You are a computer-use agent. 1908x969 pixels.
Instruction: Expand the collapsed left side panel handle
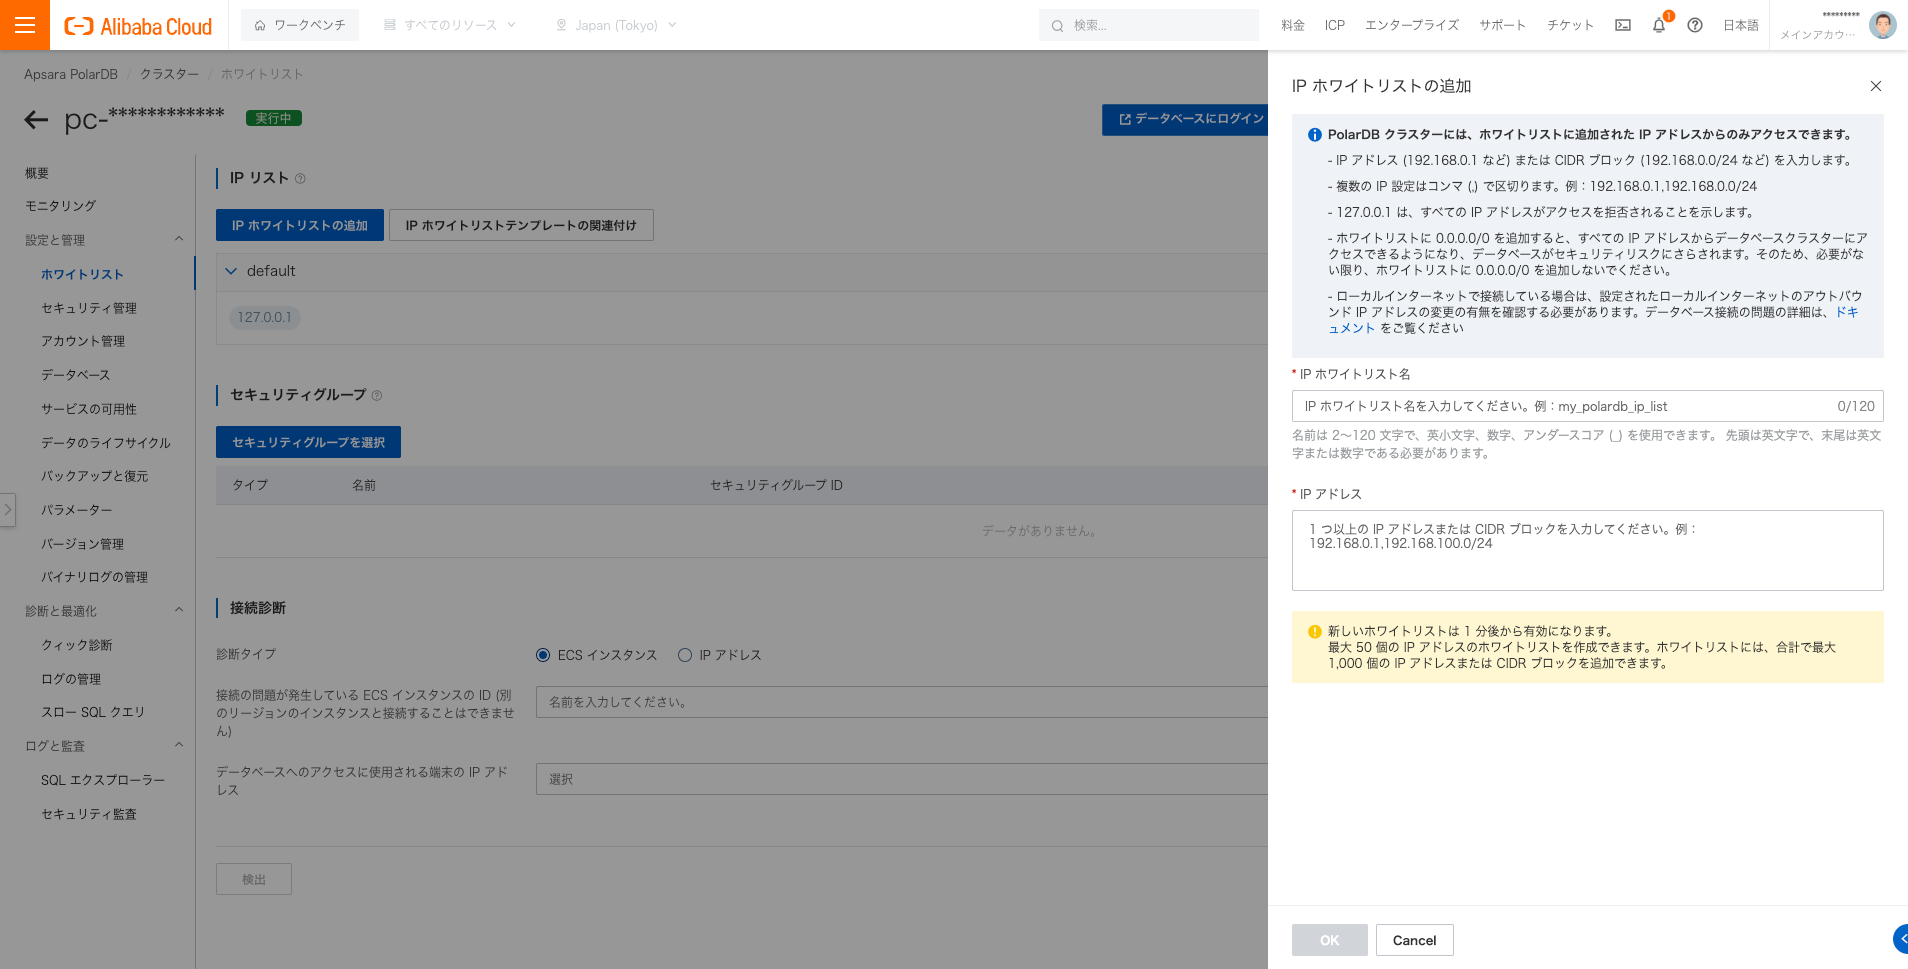pyautogui.click(x=8, y=509)
